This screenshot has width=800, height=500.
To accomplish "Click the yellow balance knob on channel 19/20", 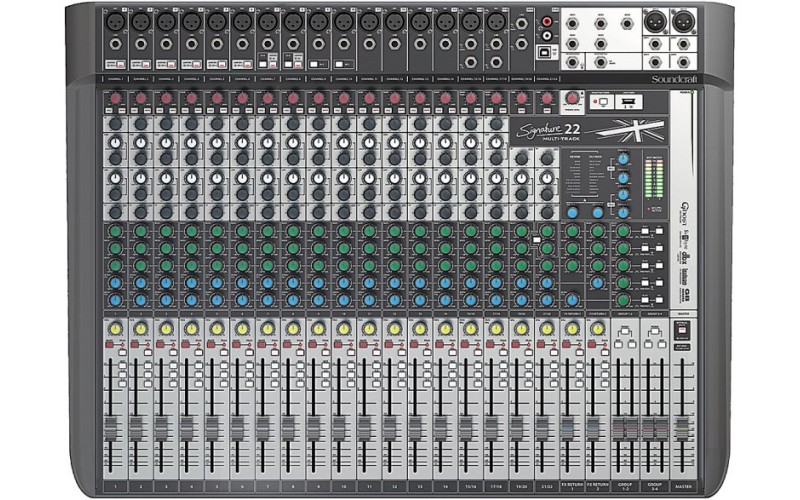I will [521, 329].
